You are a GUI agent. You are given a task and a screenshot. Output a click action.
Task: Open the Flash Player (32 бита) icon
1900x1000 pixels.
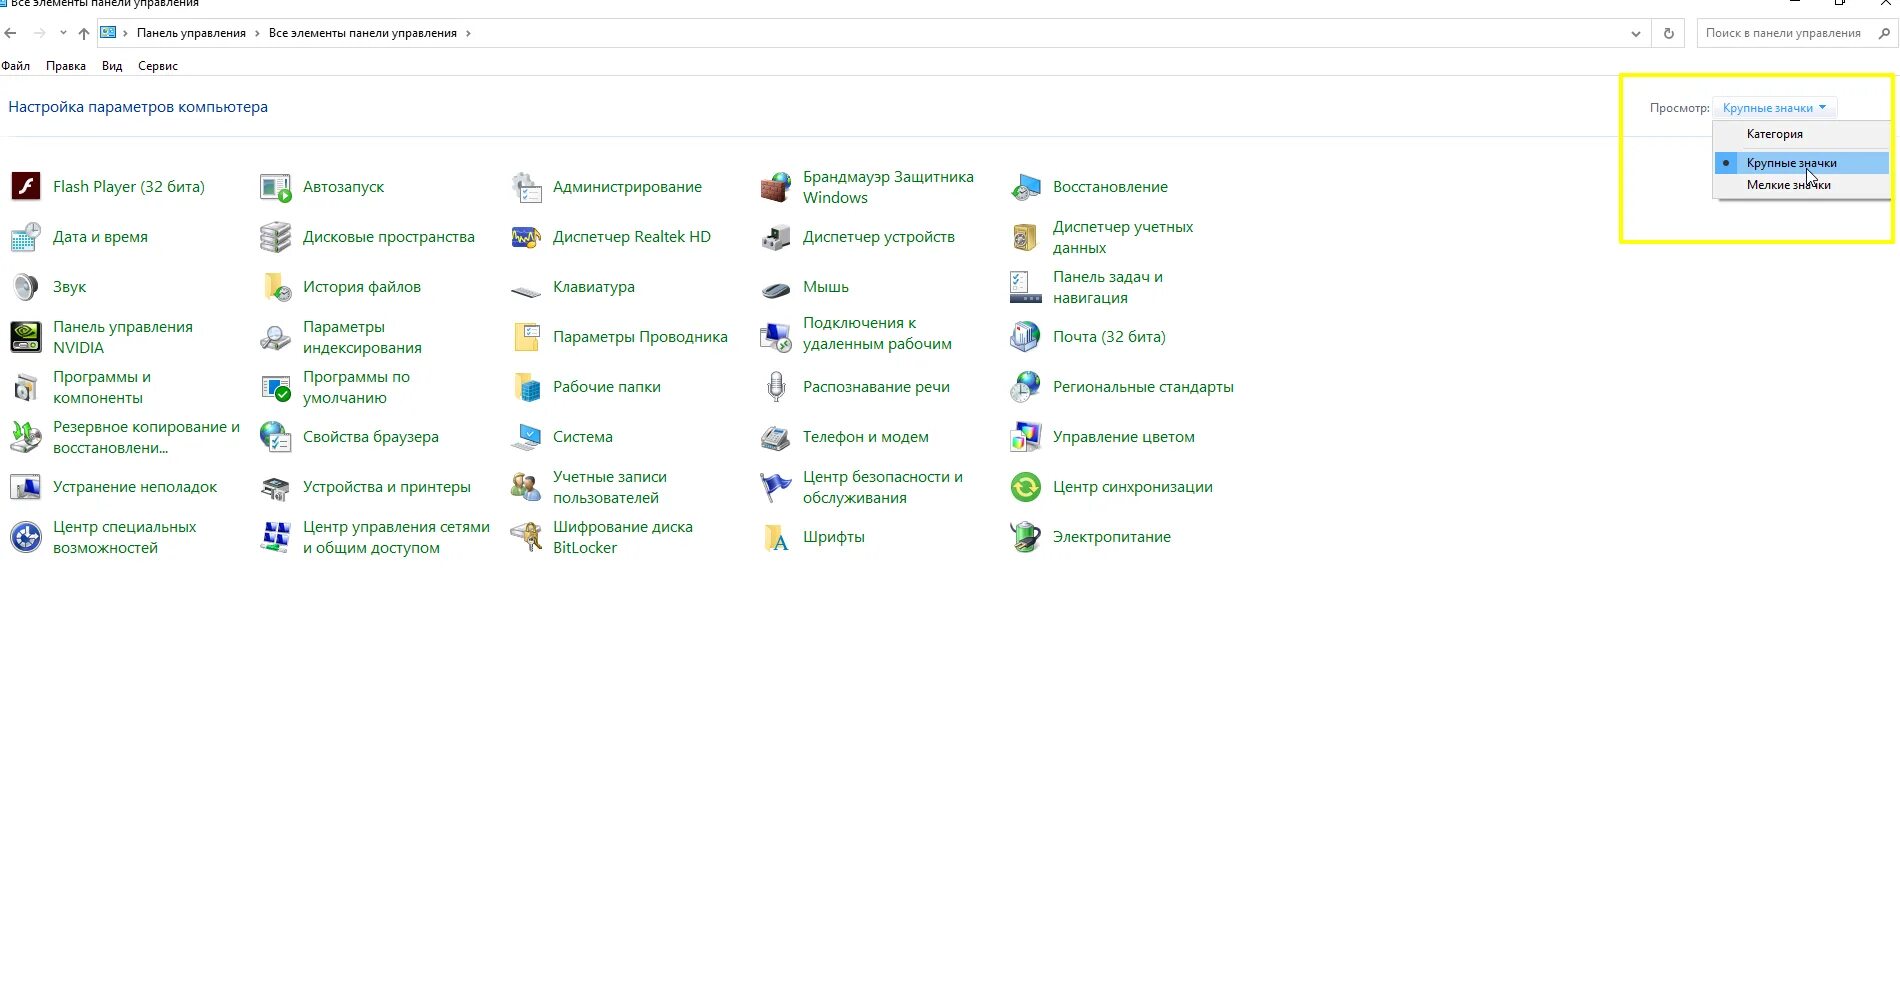(x=25, y=187)
